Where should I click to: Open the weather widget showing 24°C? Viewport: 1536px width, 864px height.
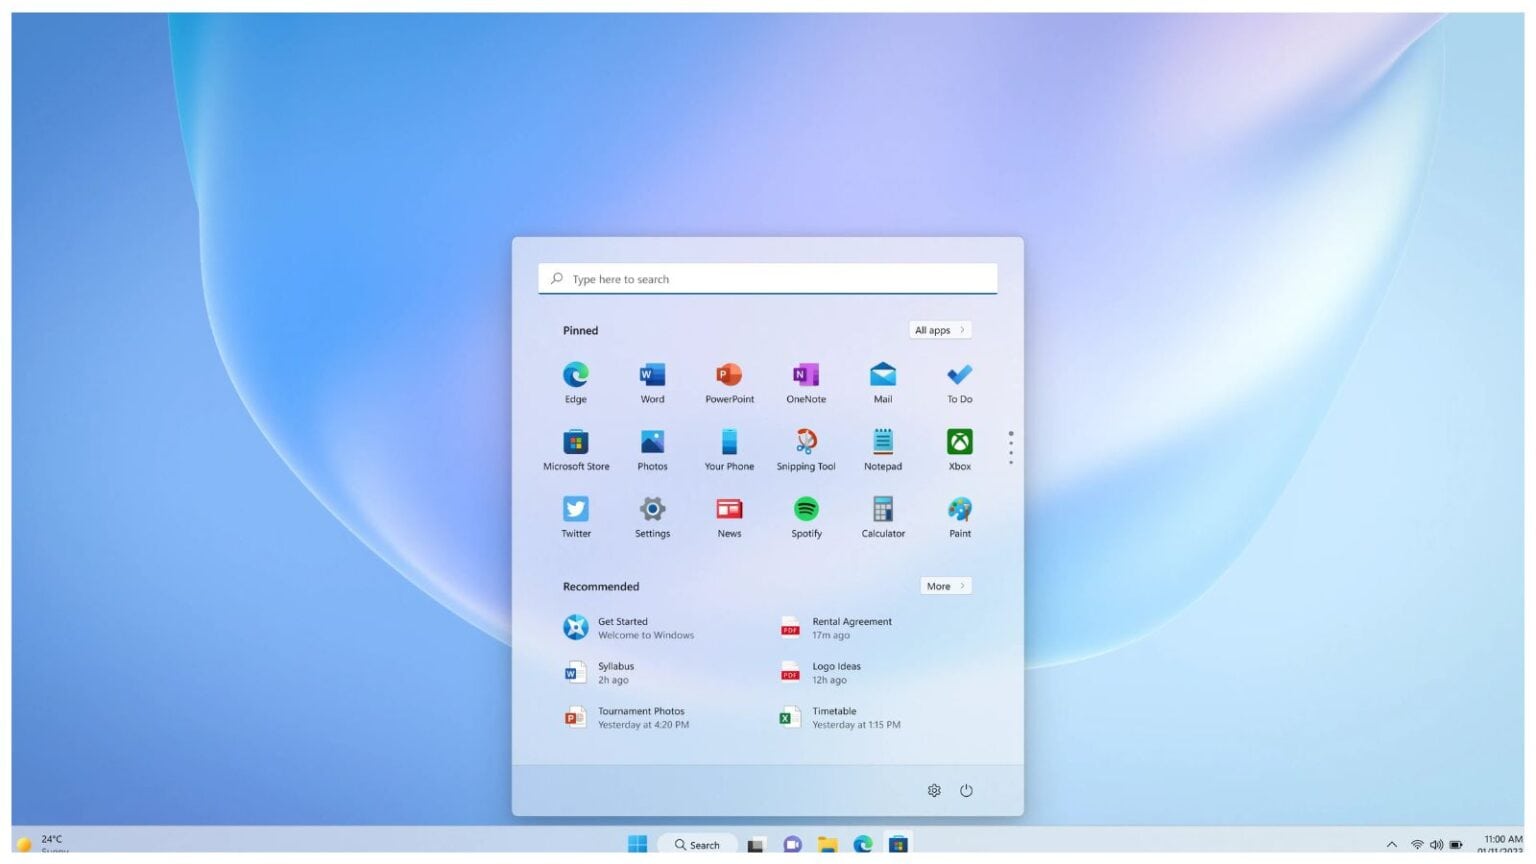point(42,844)
